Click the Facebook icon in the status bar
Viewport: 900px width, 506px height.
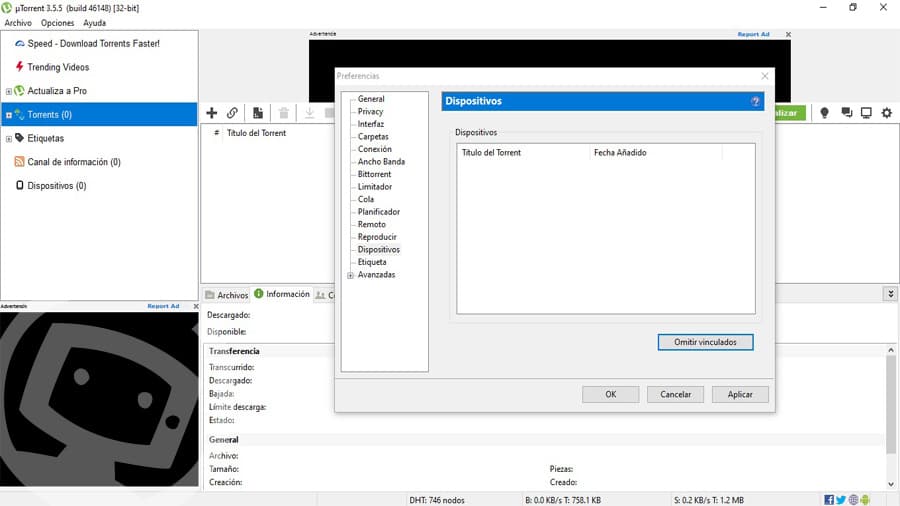(829, 500)
